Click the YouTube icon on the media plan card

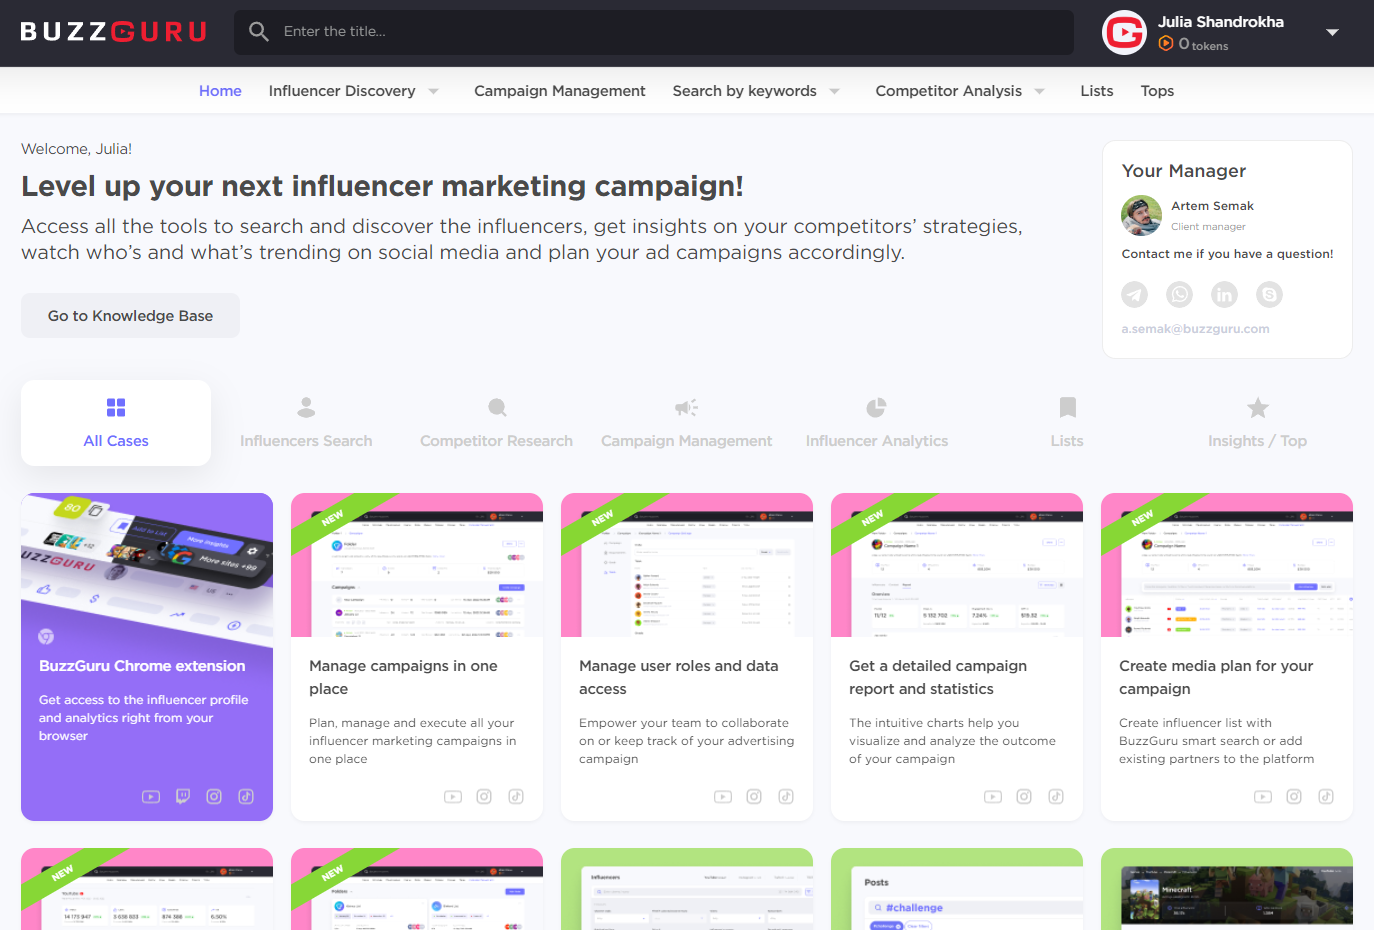point(1263,797)
